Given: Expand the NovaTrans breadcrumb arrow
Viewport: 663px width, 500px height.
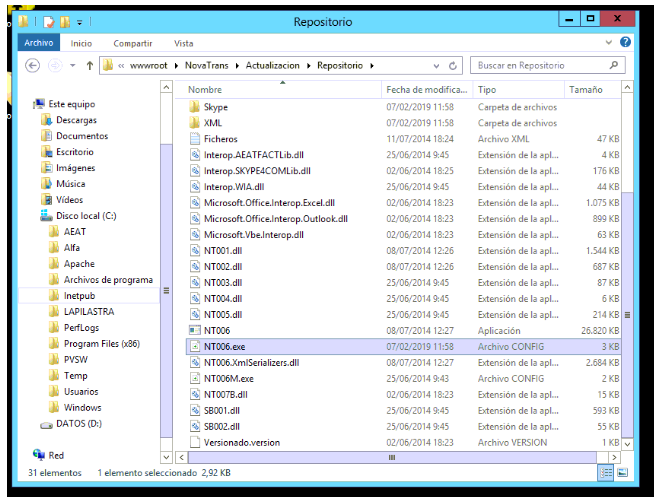Looking at the screenshot, I should click(x=237, y=66).
